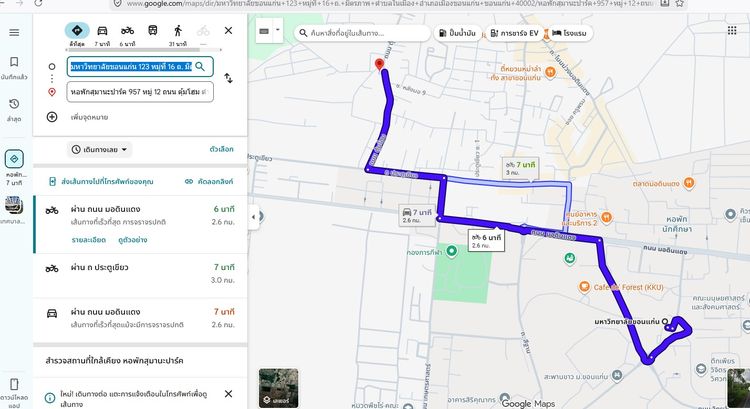Screen dimensions: 750x409
Task: Switch to walking travel mode
Action: tap(178, 31)
